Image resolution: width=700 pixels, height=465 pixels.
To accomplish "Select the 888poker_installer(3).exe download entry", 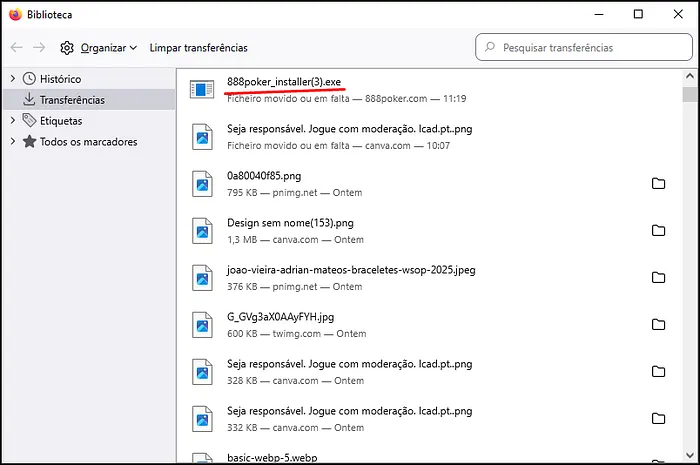I will coord(429,90).
